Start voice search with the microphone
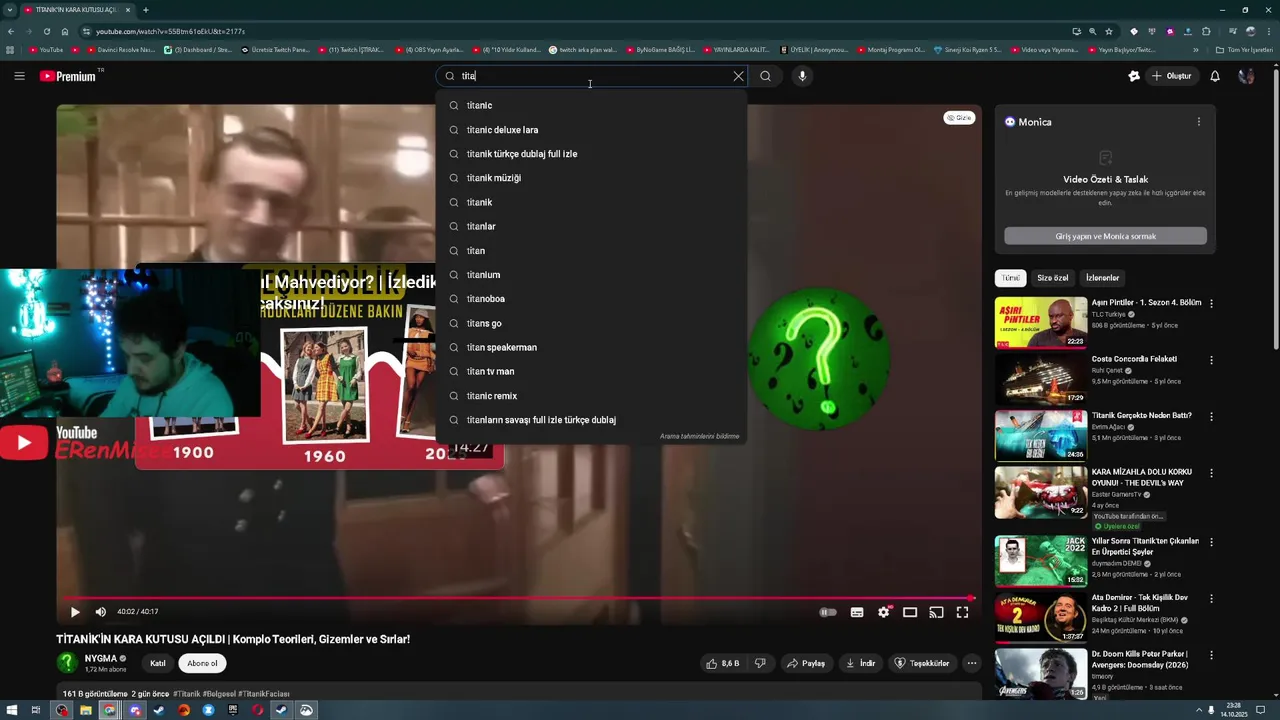 [x=802, y=76]
